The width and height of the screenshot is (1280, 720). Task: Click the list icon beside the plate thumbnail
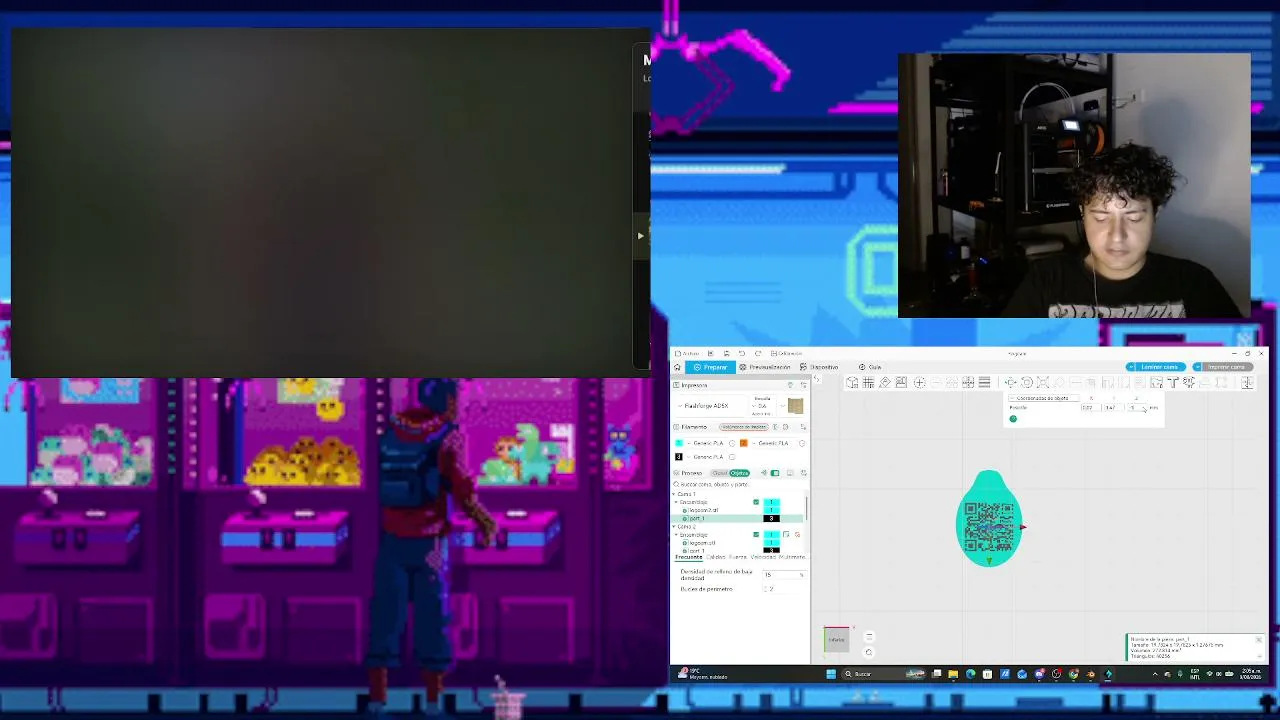pos(868,636)
